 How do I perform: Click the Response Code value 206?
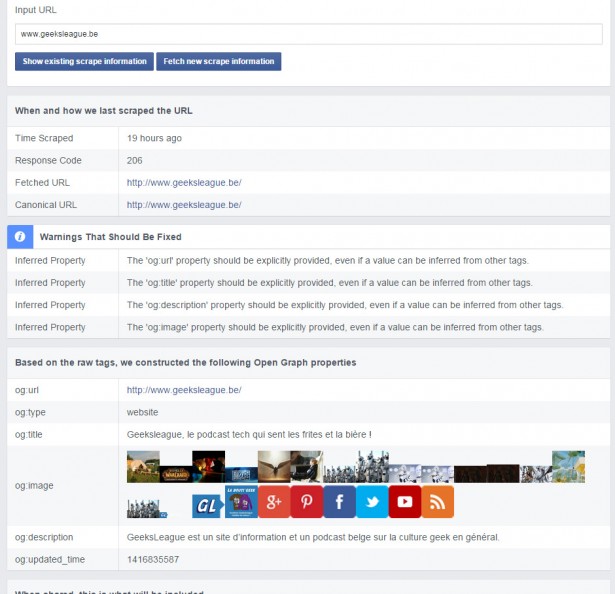click(x=135, y=161)
